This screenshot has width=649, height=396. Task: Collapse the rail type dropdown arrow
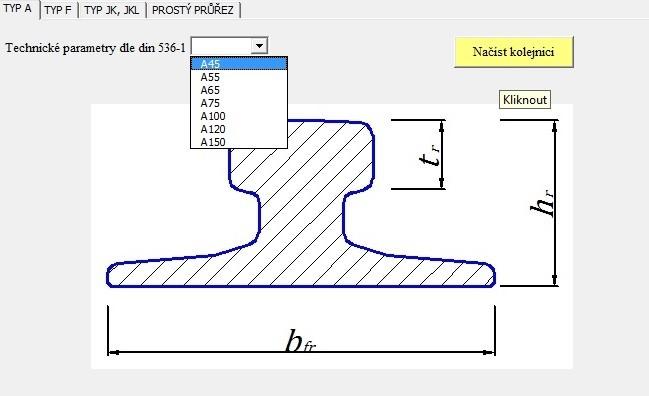[x=259, y=46]
